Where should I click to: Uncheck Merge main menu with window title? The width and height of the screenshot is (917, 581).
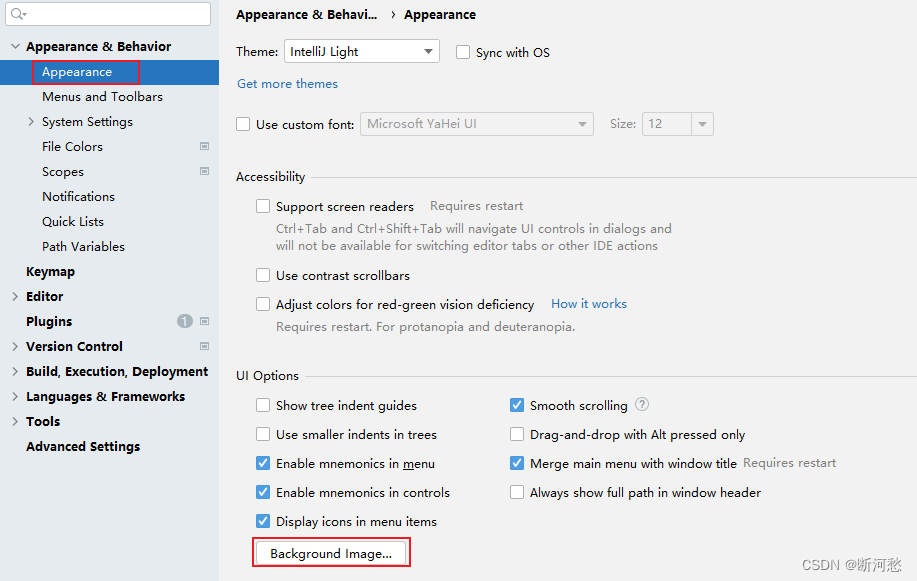pos(516,463)
